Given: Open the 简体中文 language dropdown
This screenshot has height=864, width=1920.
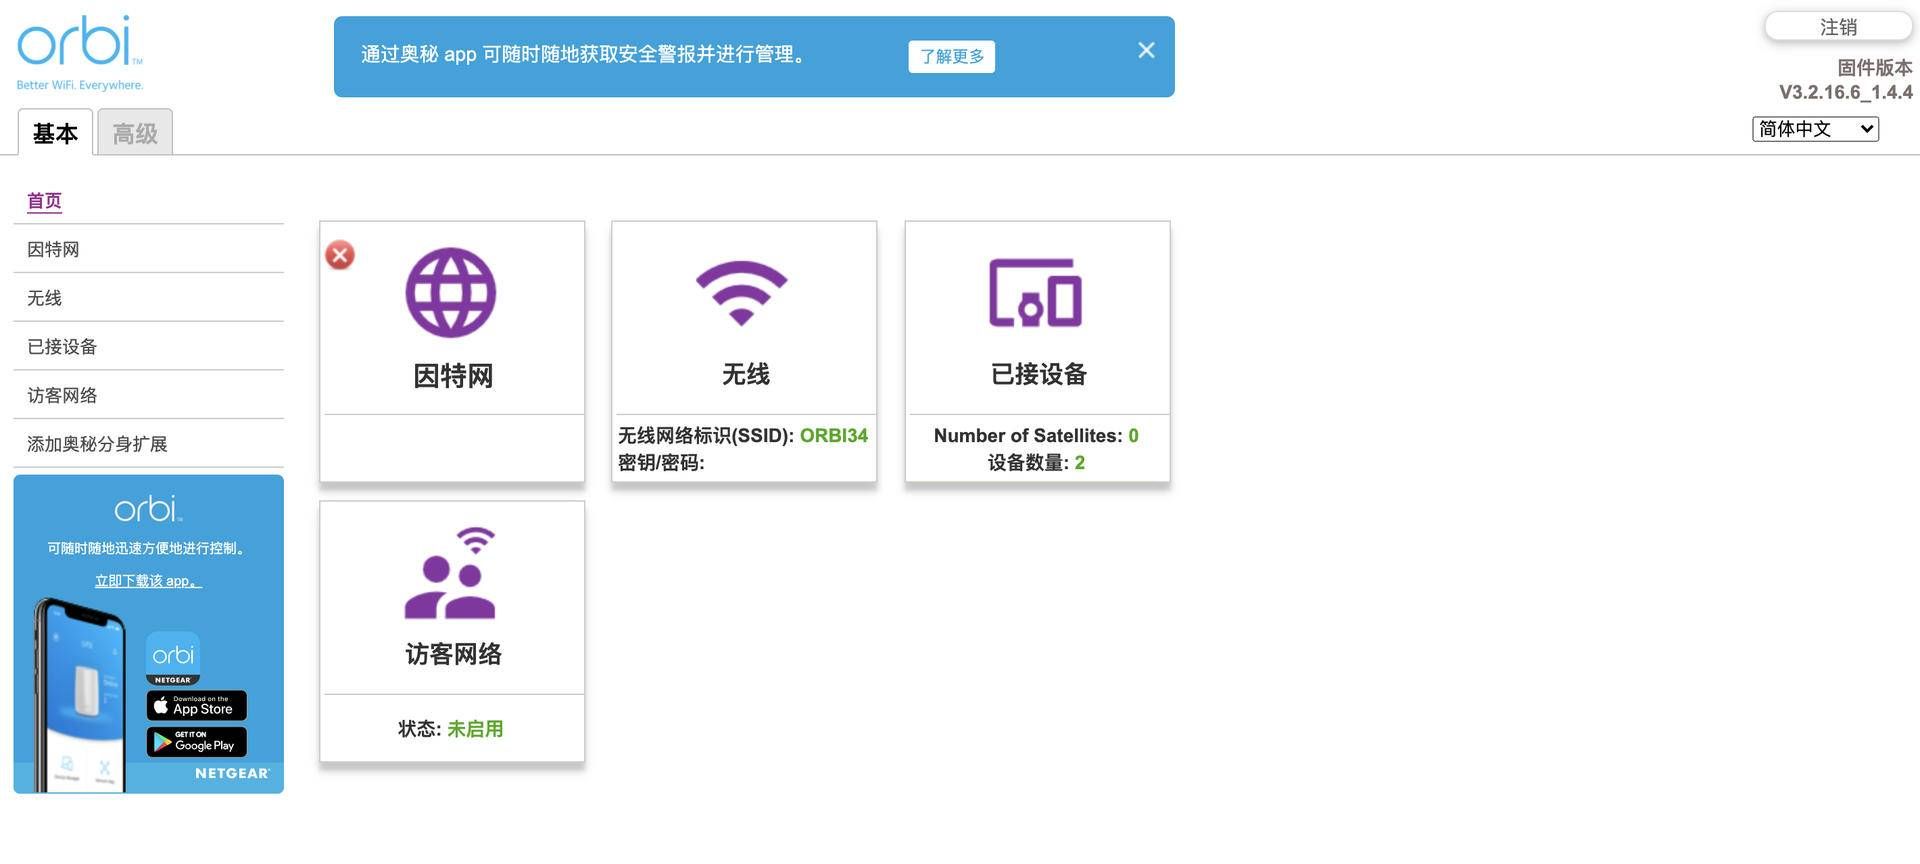Looking at the screenshot, I should click(1814, 129).
